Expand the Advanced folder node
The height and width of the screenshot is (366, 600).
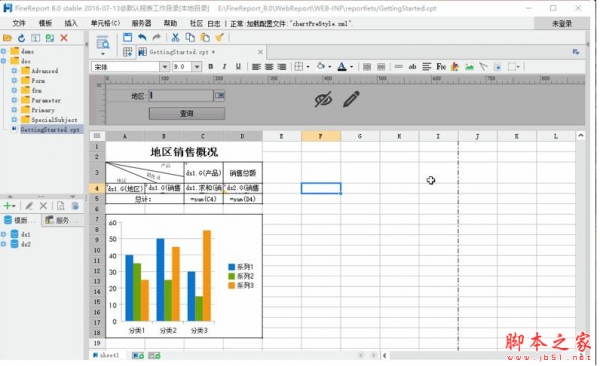tap(14, 70)
